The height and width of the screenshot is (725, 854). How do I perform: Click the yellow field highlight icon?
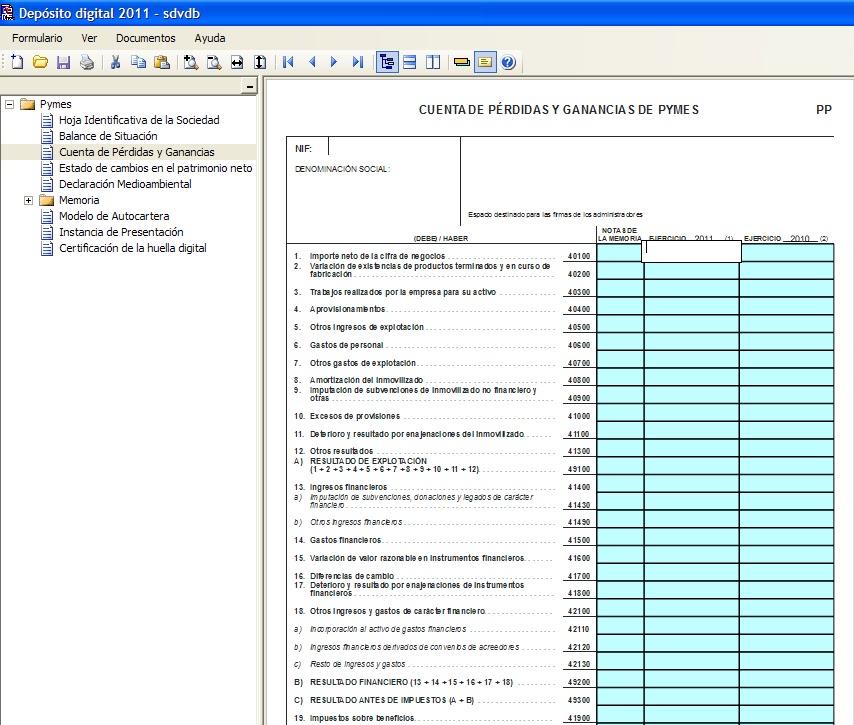click(x=462, y=62)
